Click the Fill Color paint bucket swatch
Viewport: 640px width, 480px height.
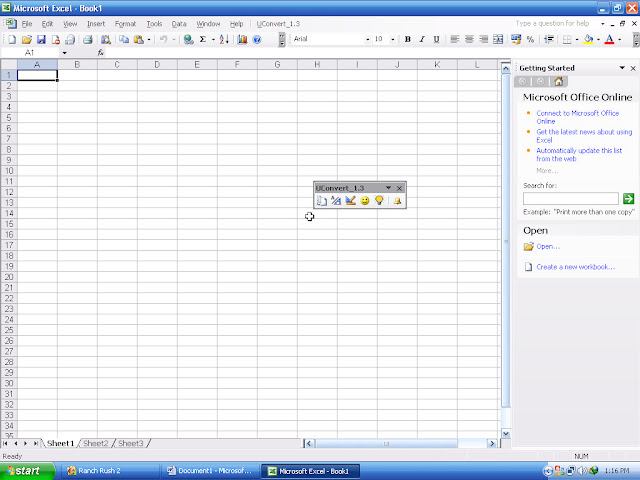pyautogui.click(x=588, y=39)
